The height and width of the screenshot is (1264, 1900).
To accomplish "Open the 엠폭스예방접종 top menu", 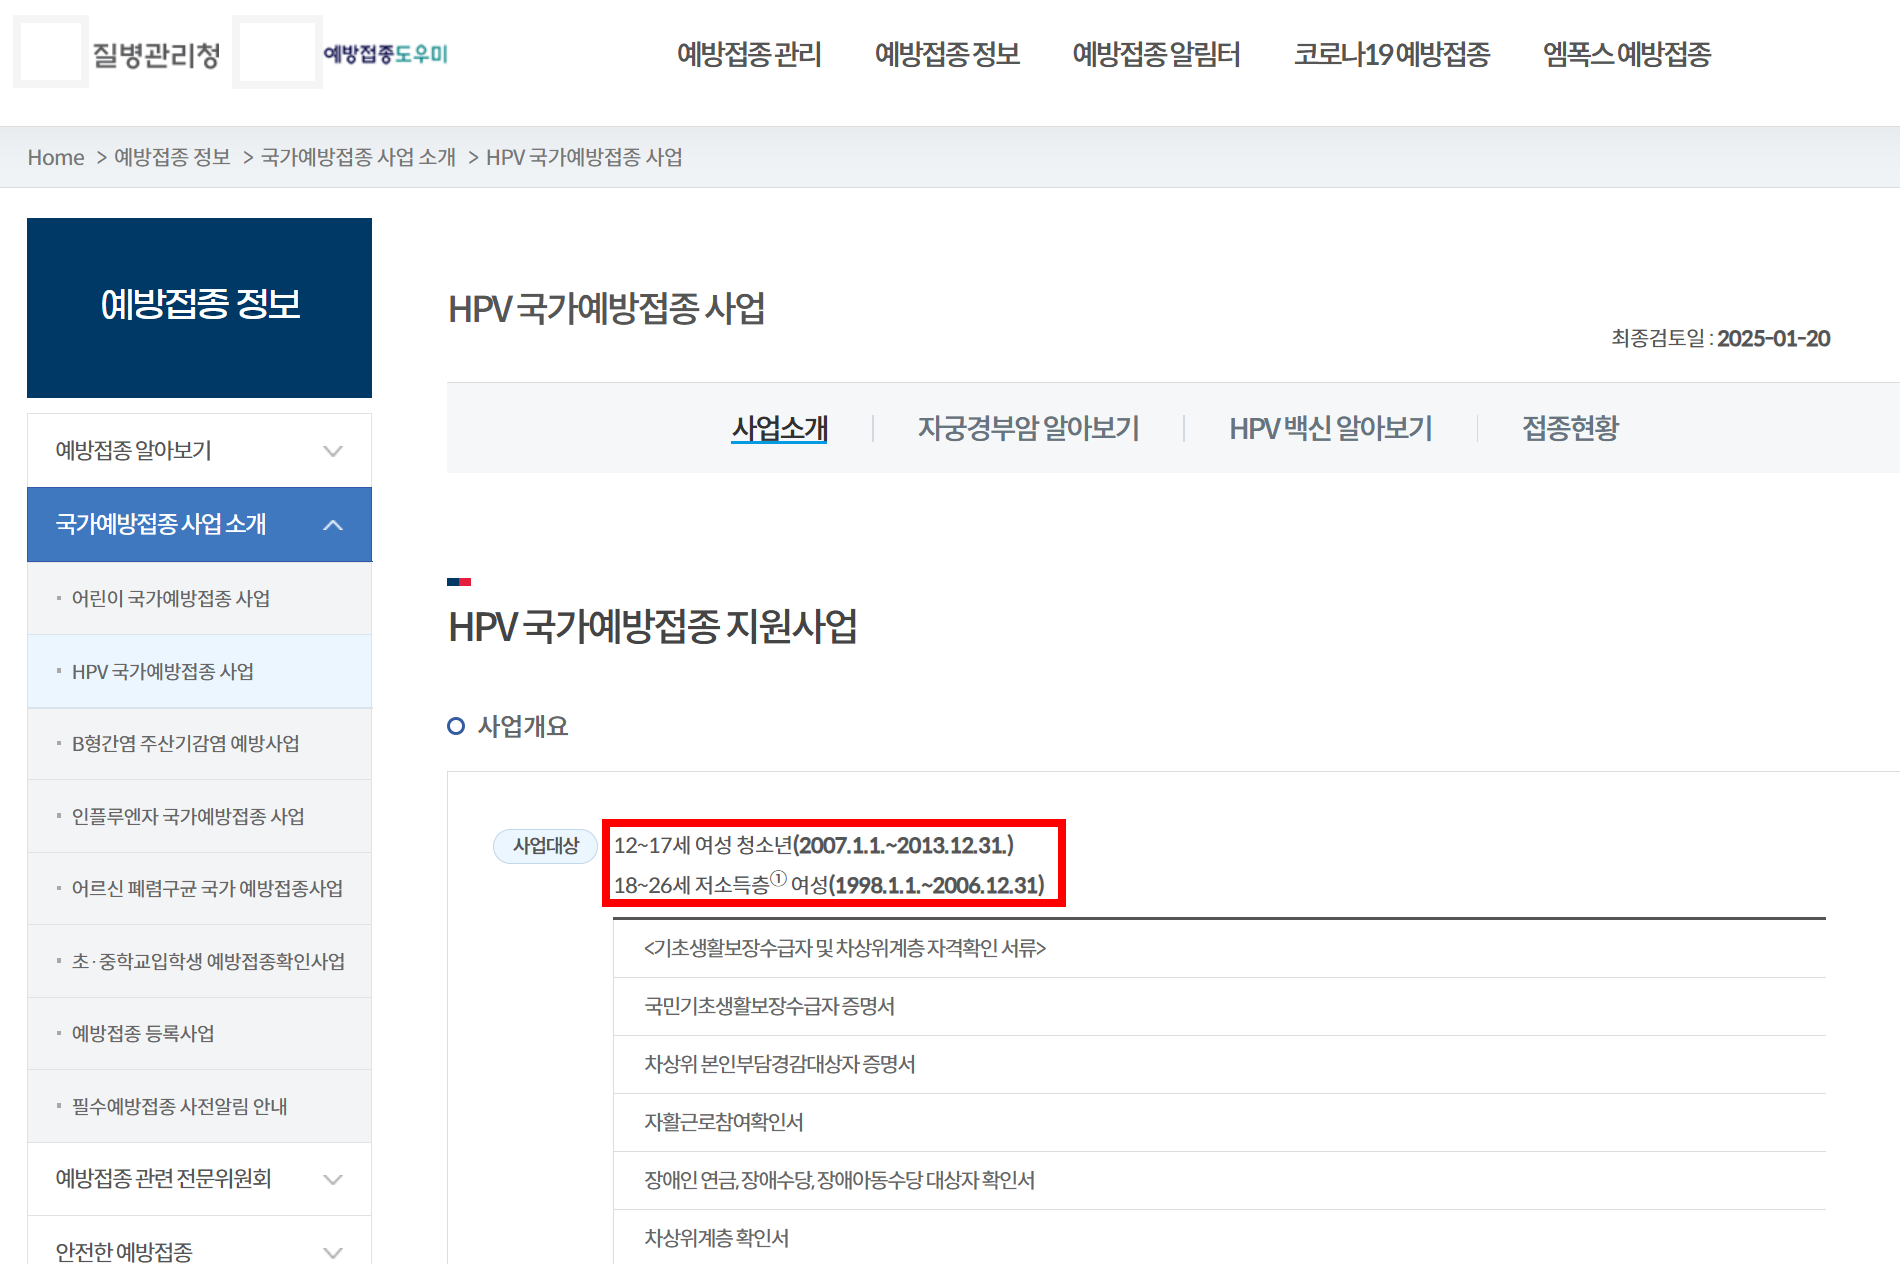I will pos(1626,54).
